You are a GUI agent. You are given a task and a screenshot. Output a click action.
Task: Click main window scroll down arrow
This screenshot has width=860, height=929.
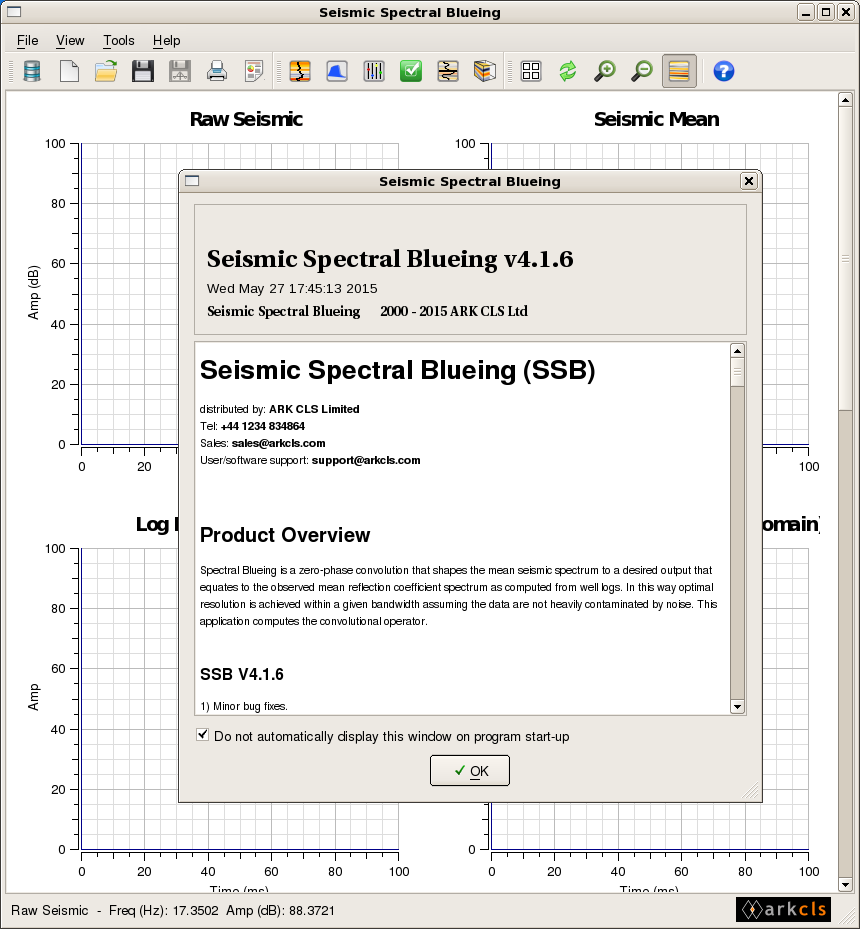[845, 885]
